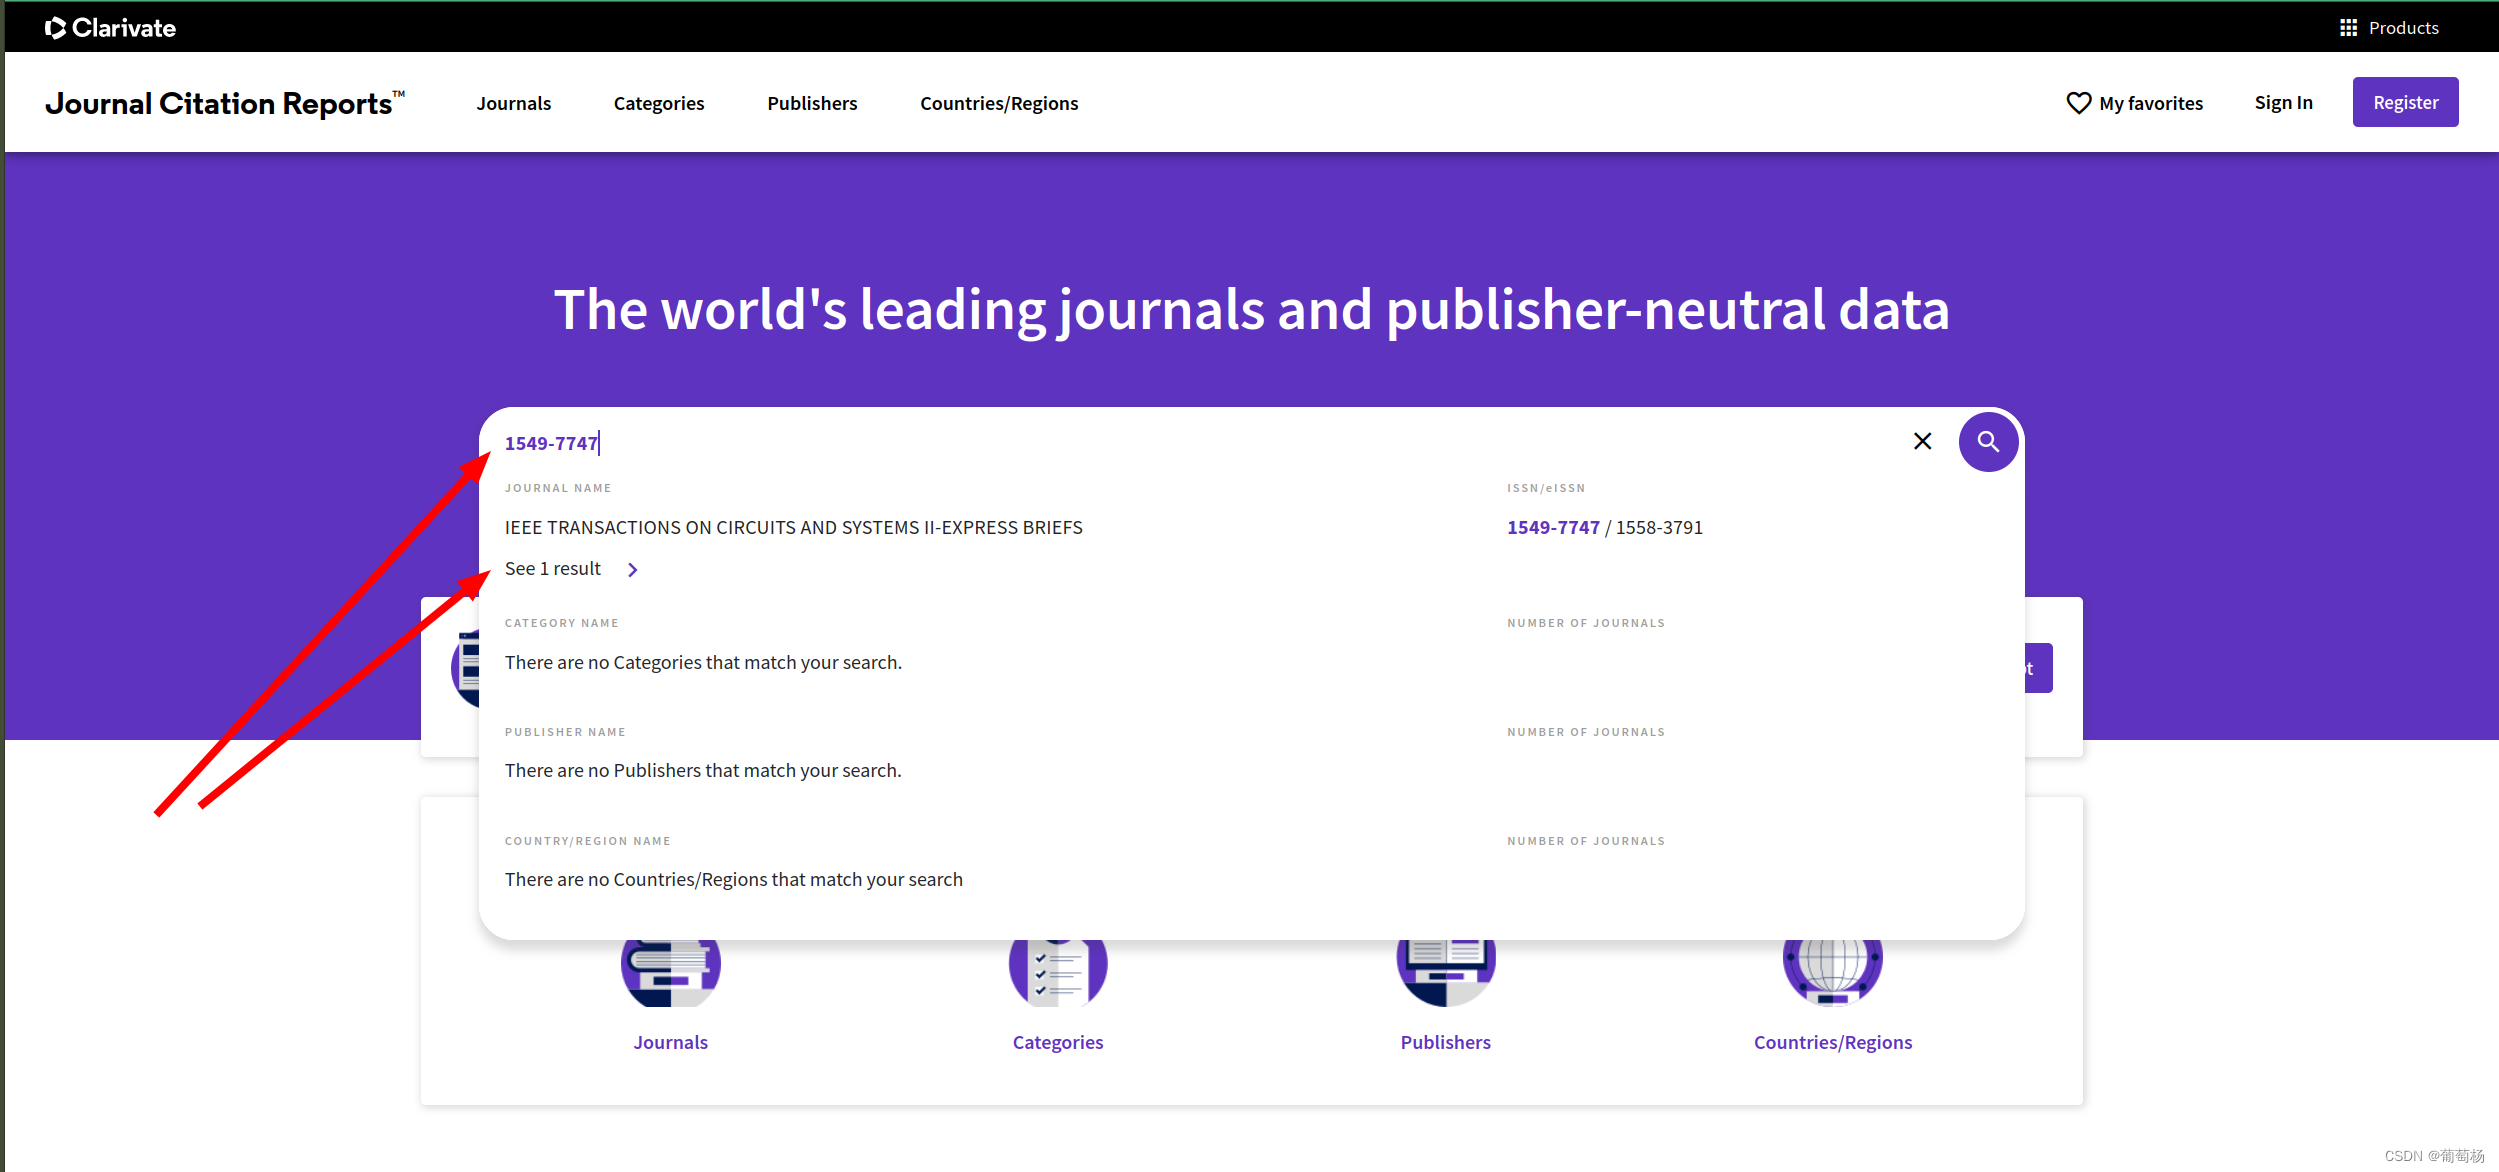Image resolution: width=2499 pixels, height=1172 pixels.
Task: Click the Register button
Action: point(2404,102)
